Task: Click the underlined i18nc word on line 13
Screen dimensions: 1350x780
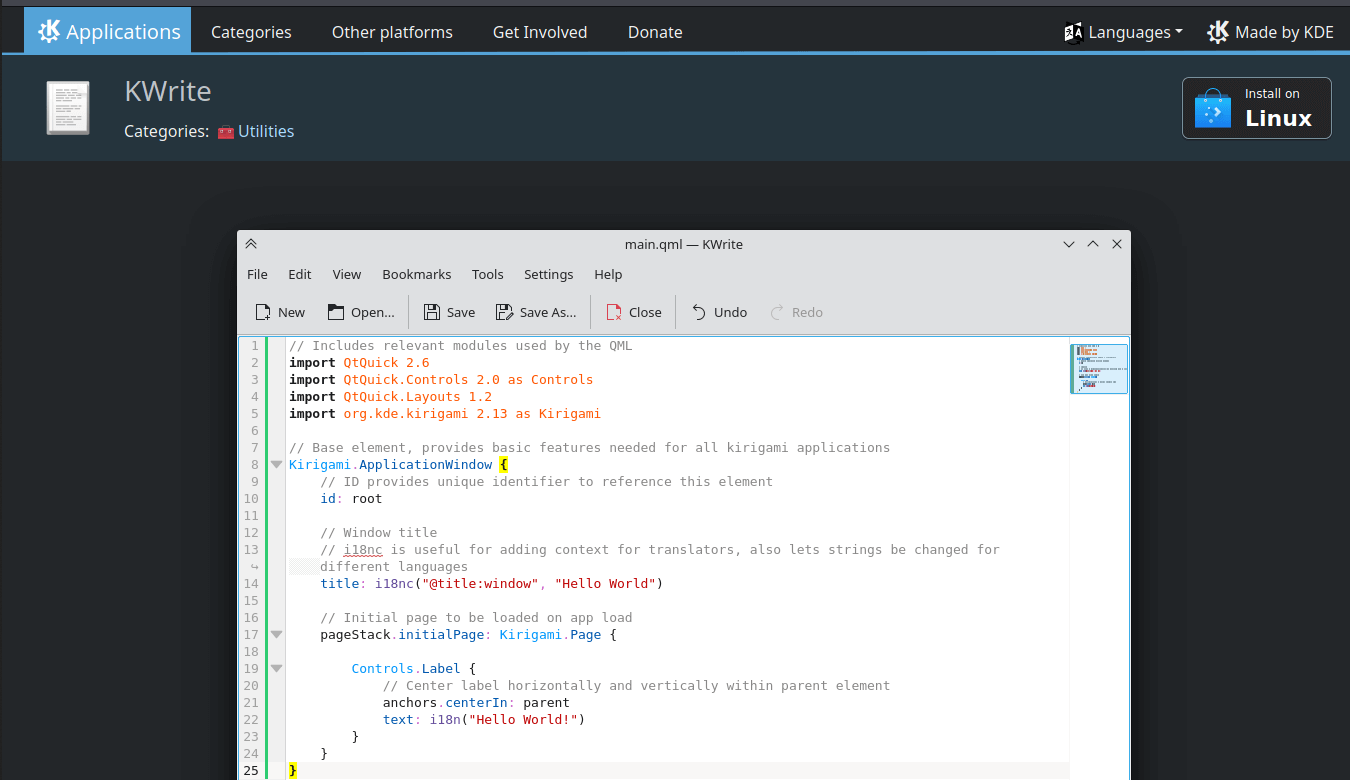Action: tap(363, 550)
